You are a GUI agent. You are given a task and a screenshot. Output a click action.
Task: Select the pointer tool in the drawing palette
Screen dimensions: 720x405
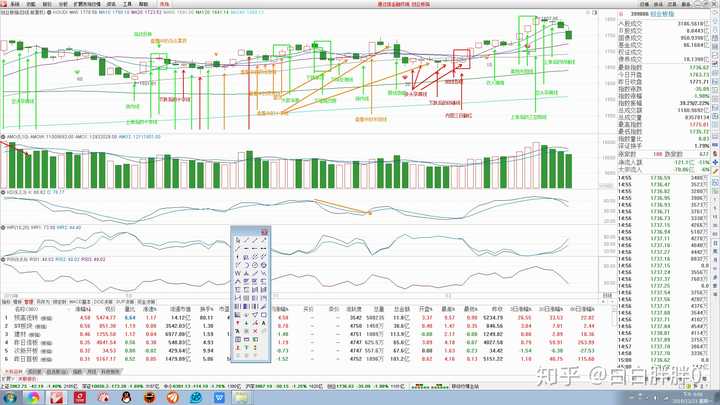[x=237, y=240]
